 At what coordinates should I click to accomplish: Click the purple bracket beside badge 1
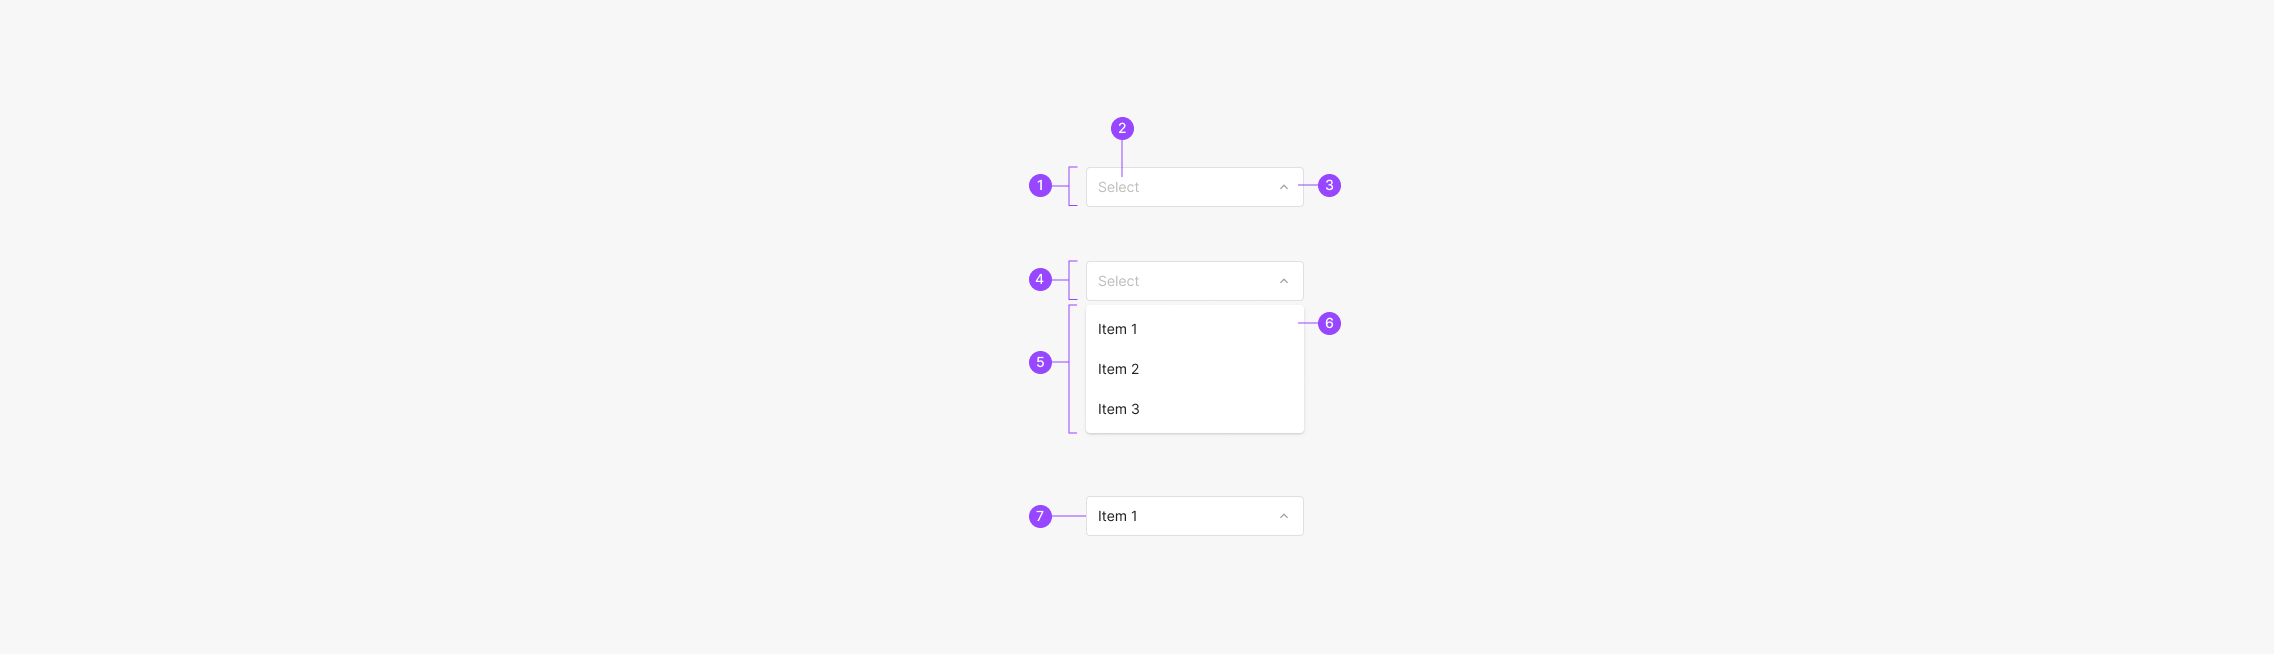coord(1070,186)
